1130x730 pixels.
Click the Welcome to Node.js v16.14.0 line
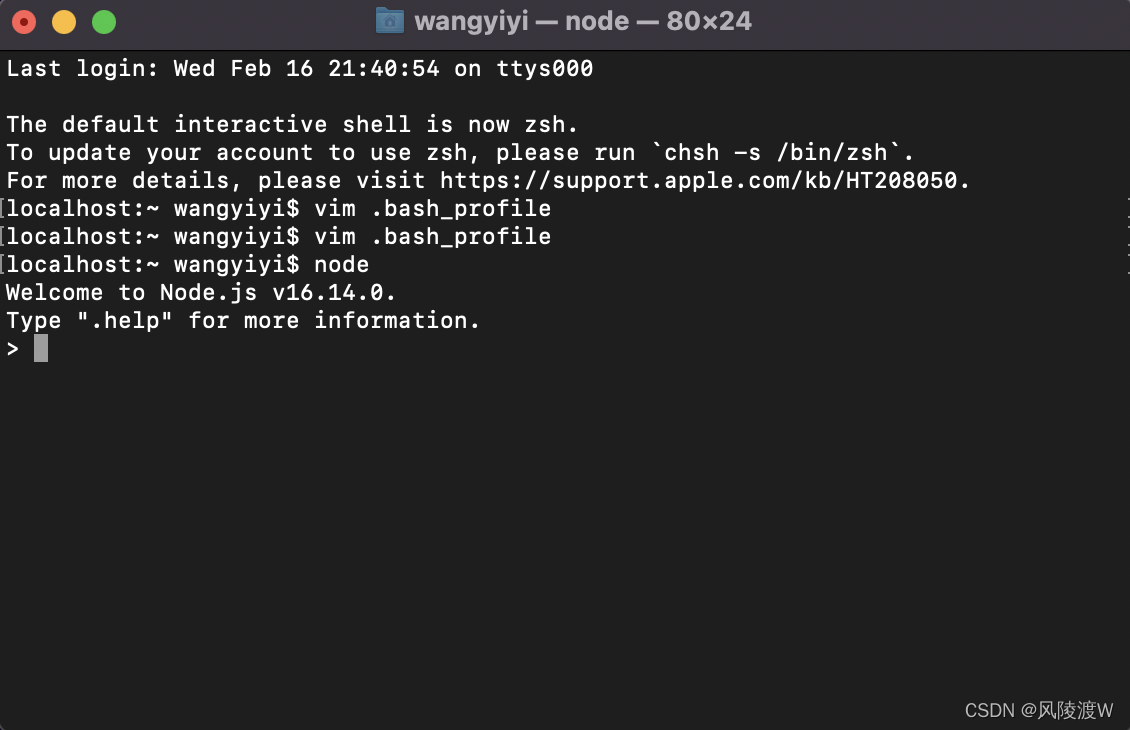point(201,293)
